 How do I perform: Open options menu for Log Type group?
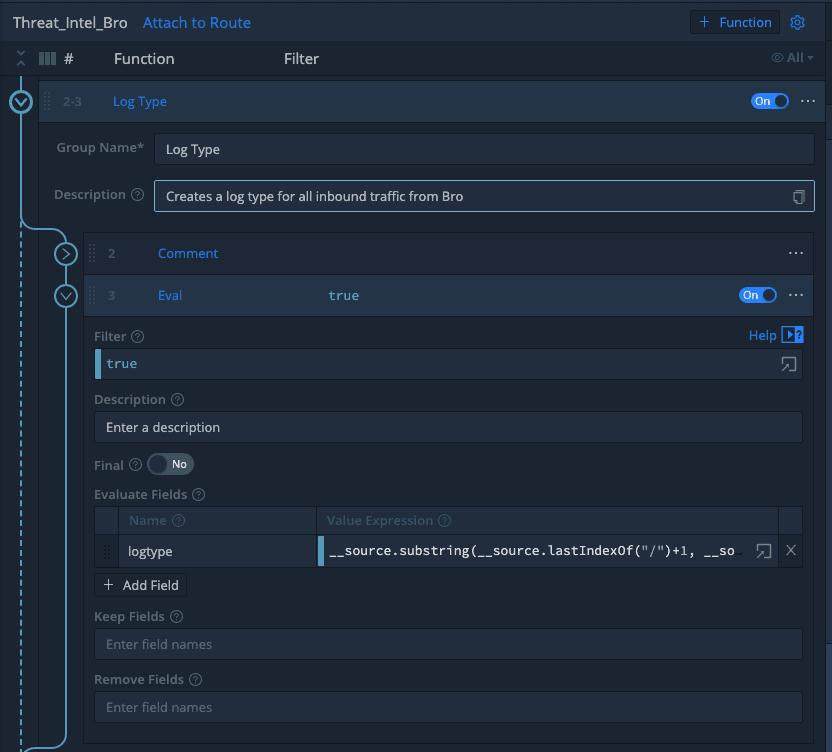pos(808,101)
